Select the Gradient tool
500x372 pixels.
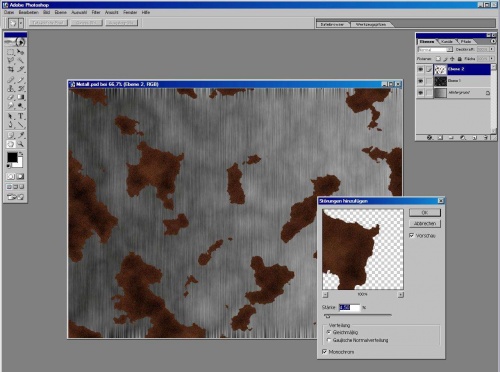point(21,97)
